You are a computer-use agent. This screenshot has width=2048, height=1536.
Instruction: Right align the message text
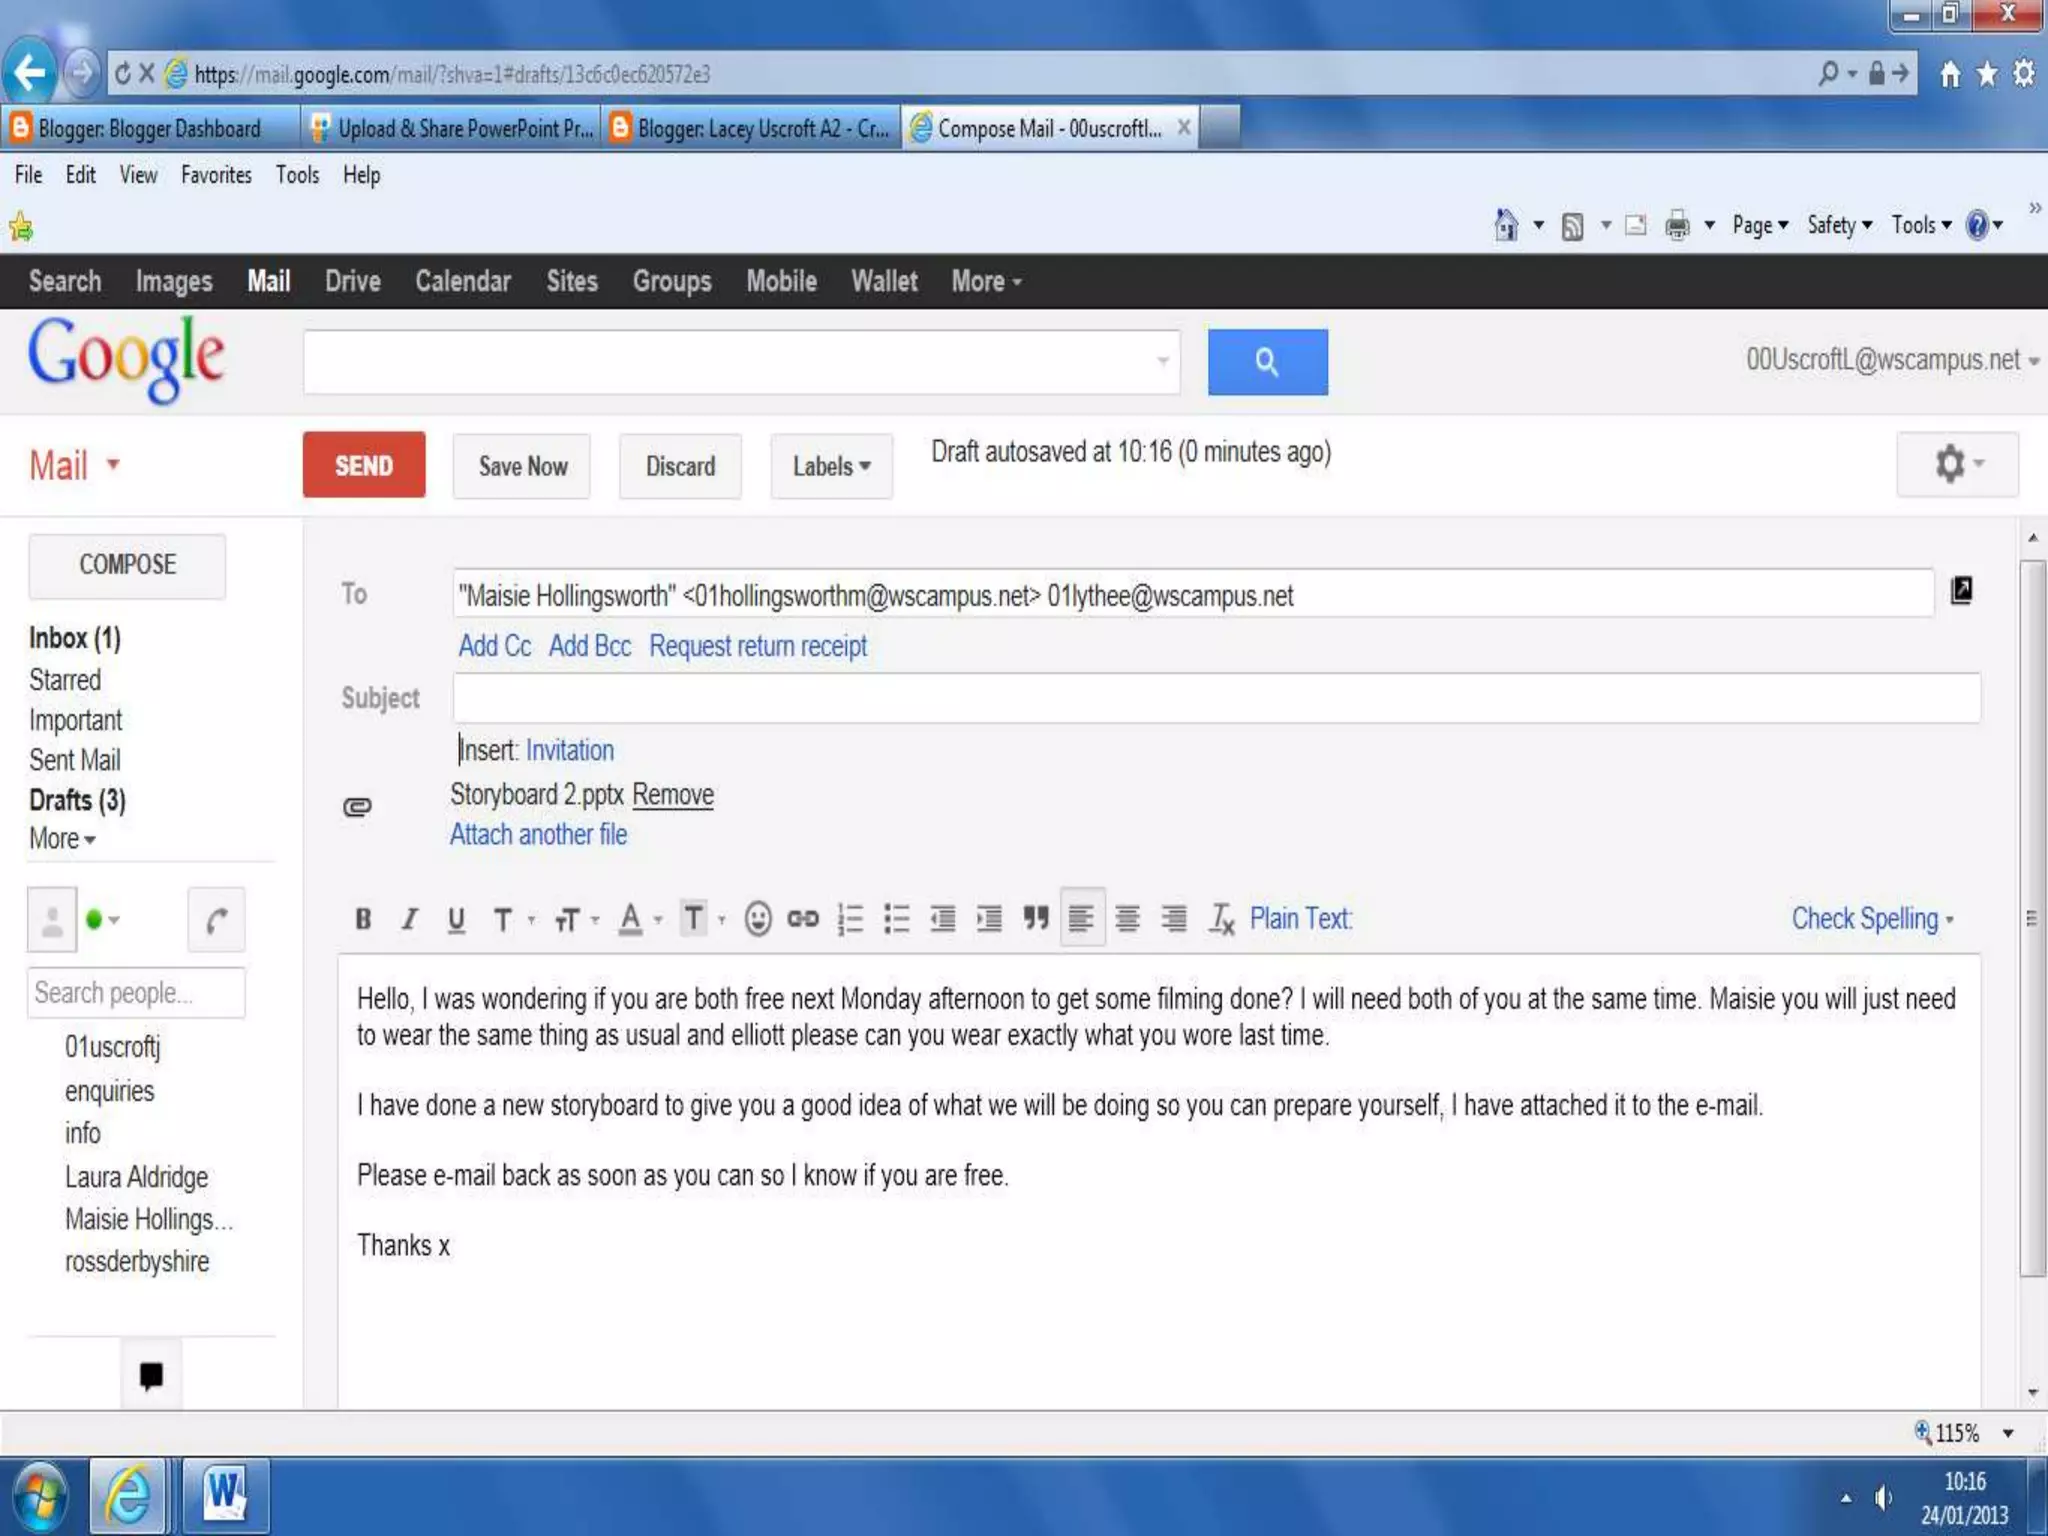[1174, 919]
